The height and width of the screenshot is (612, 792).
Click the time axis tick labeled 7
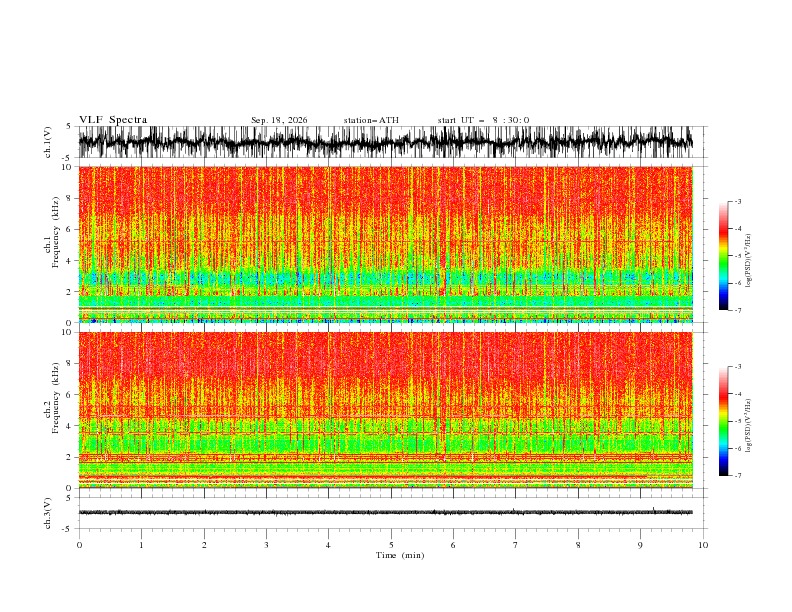(x=516, y=545)
